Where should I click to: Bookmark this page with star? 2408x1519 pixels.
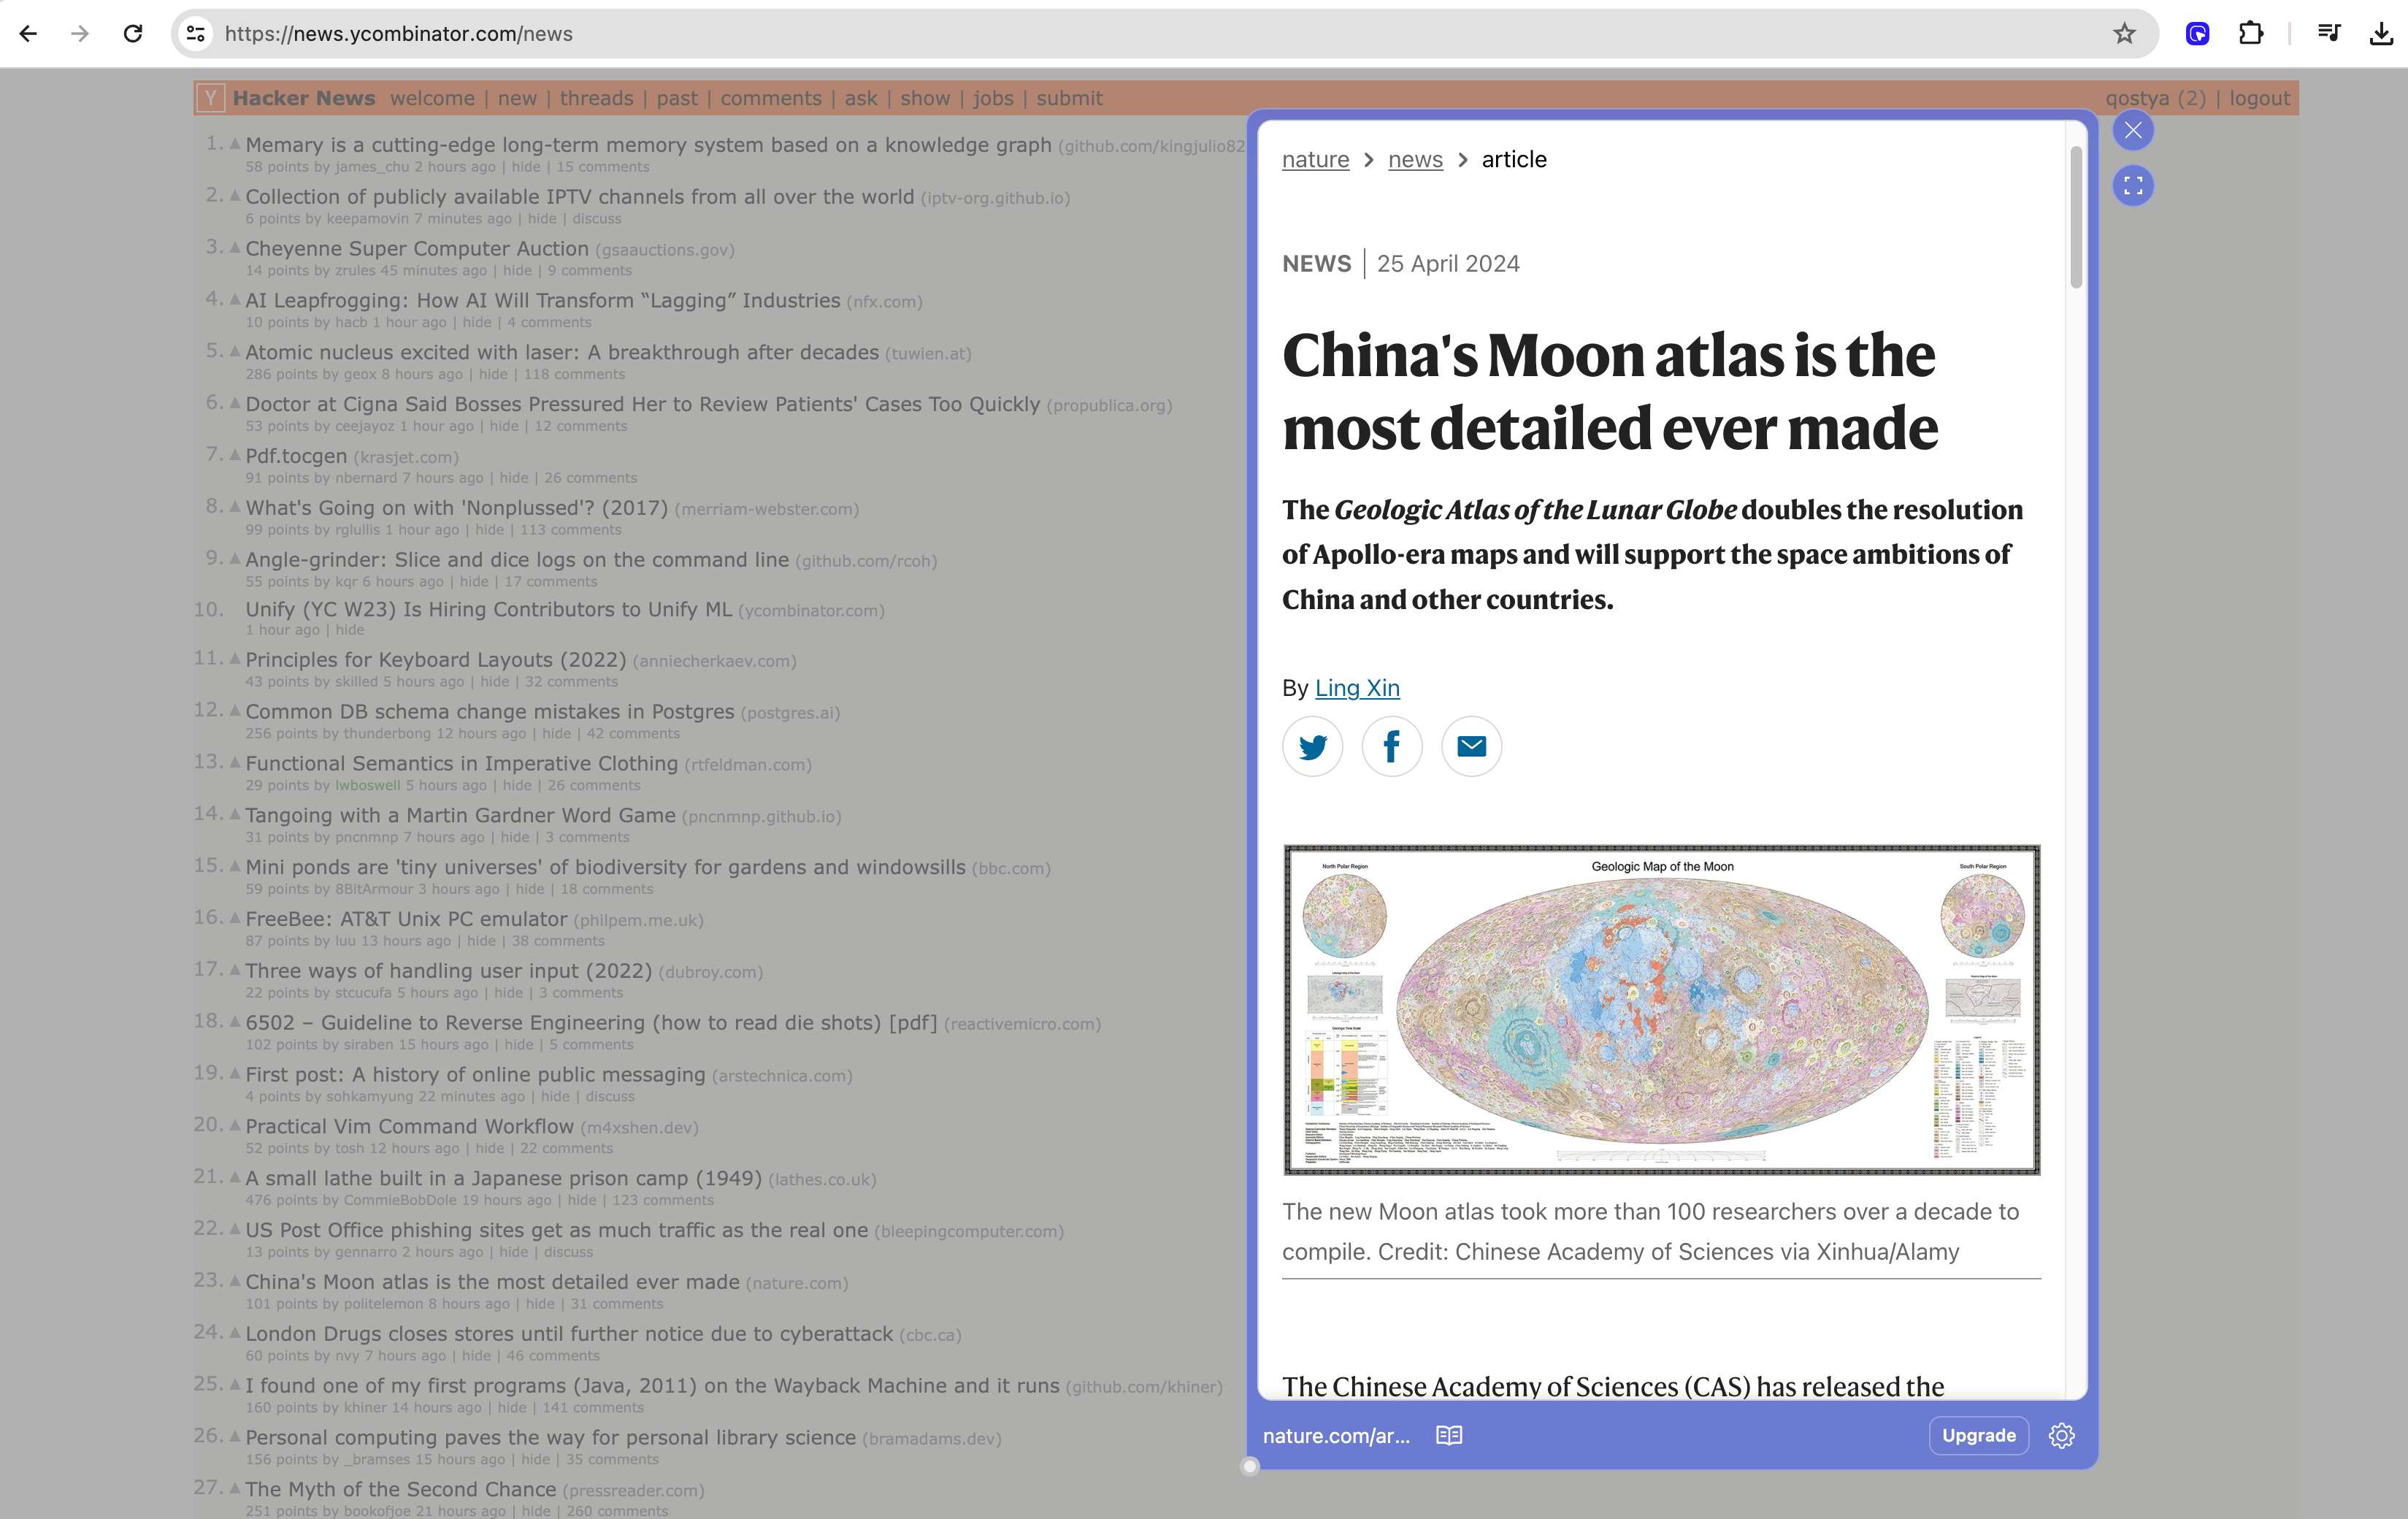(x=2124, y=34)
